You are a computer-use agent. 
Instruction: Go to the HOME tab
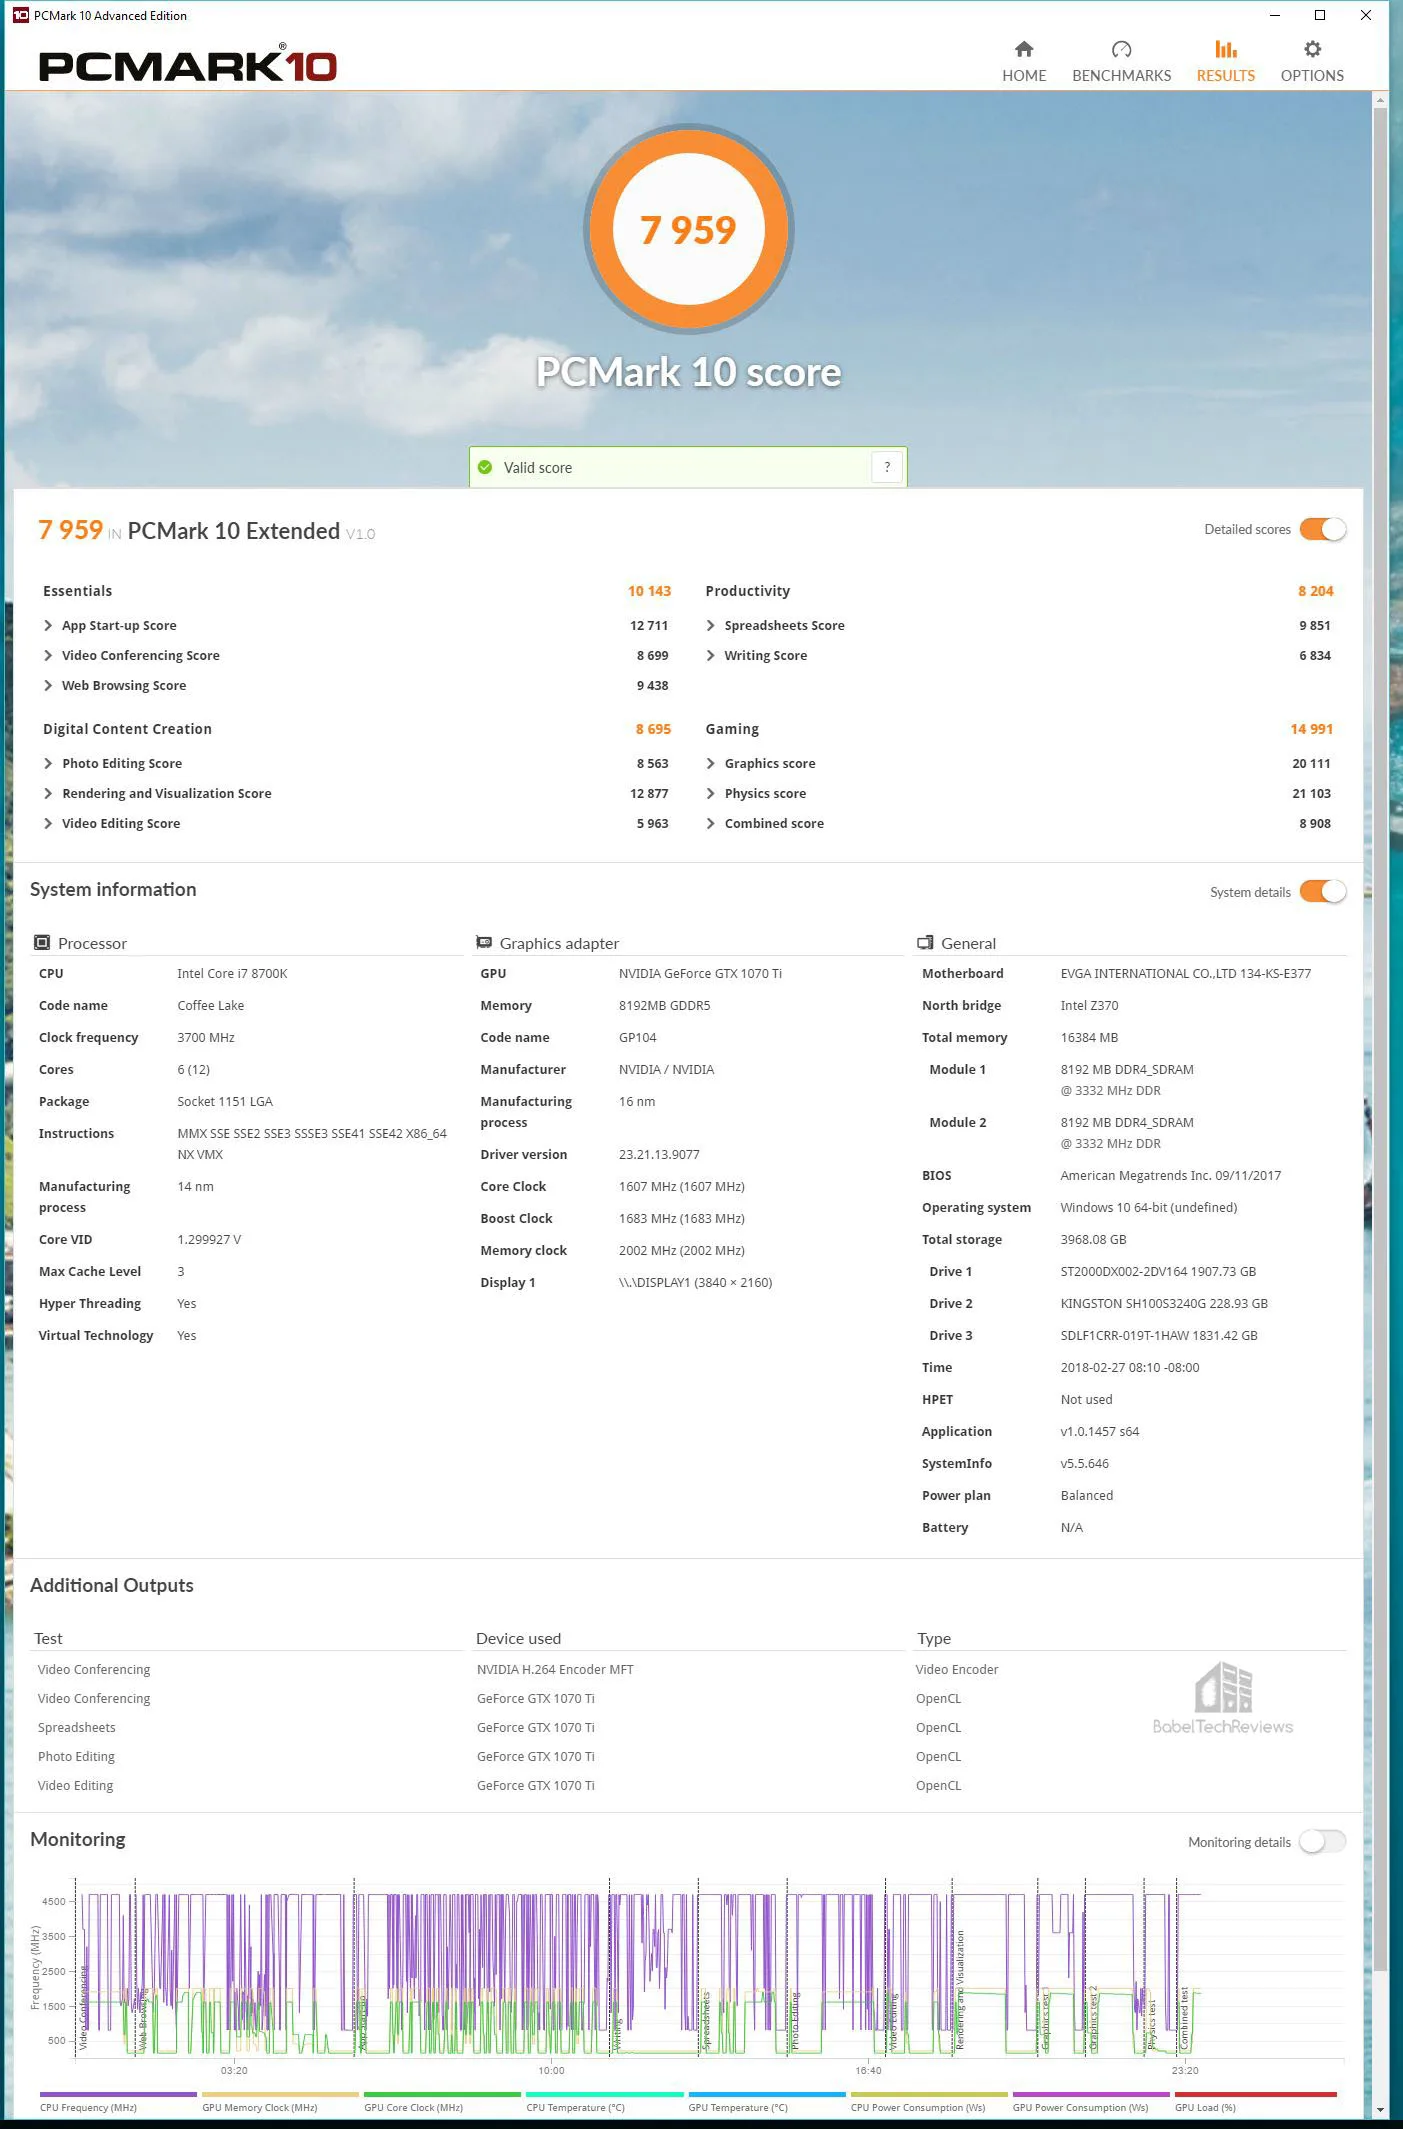click(1024, 62)
